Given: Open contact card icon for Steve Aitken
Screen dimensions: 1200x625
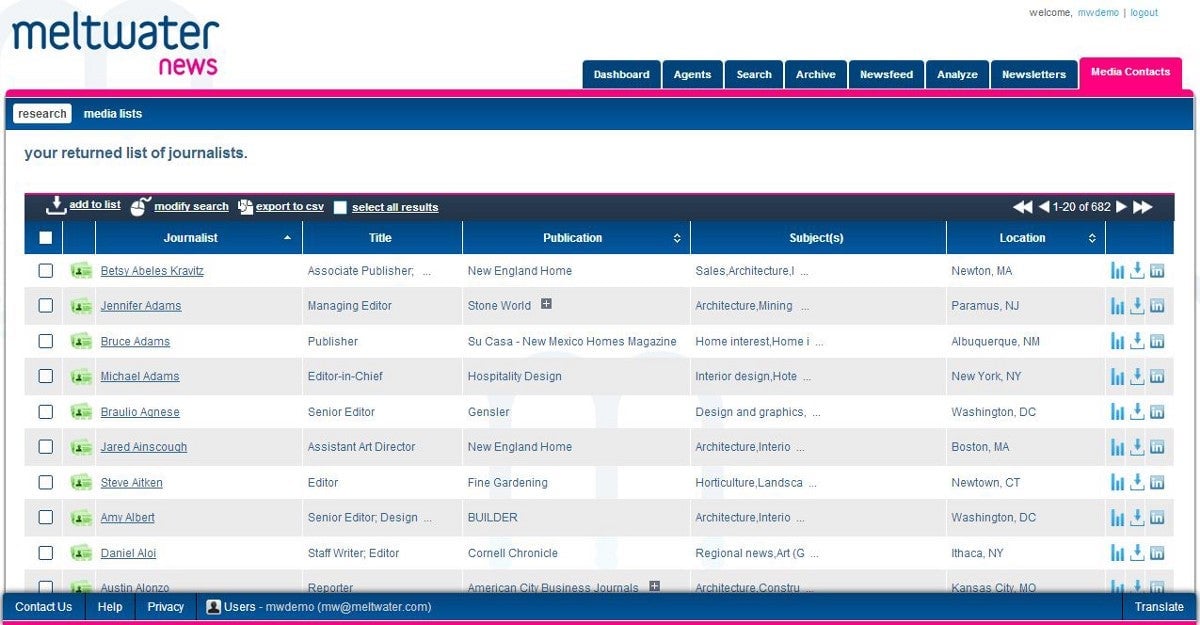Looking at the screenshot, I should pyautogui.click(x=81, y=483).
